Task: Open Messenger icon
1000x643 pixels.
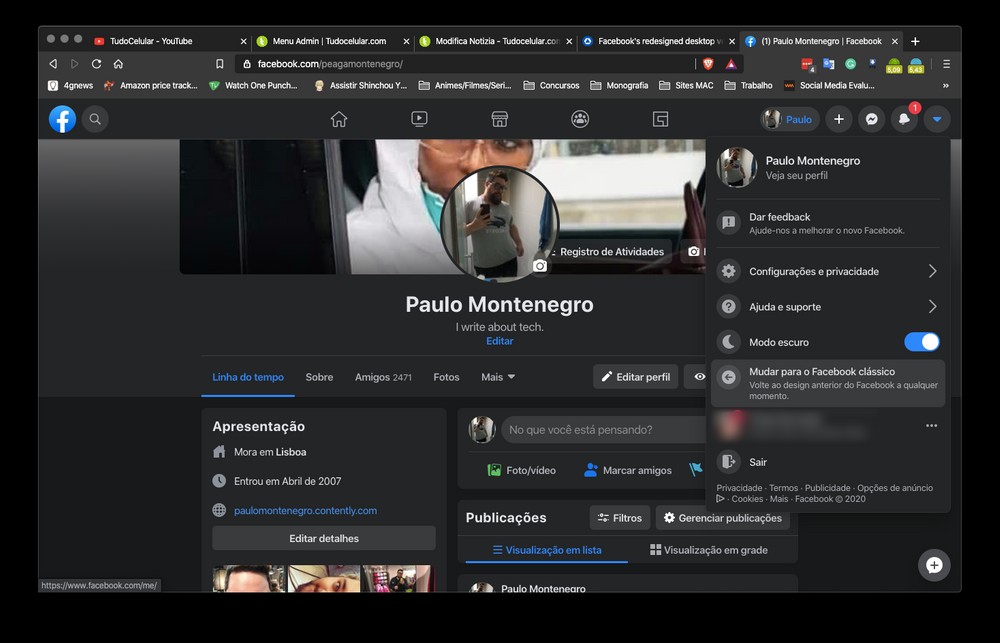Action: tap(871, 119)
